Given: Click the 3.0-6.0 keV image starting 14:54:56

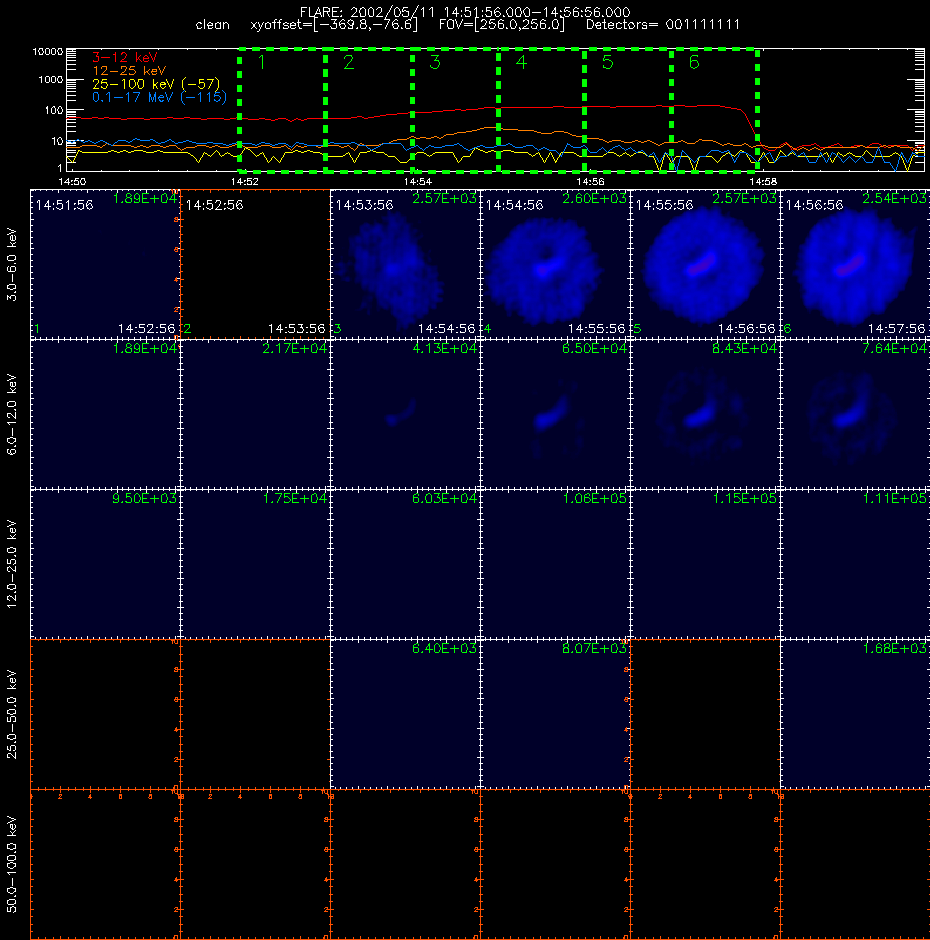Looking at the screenshot, I should coord(555,264).
